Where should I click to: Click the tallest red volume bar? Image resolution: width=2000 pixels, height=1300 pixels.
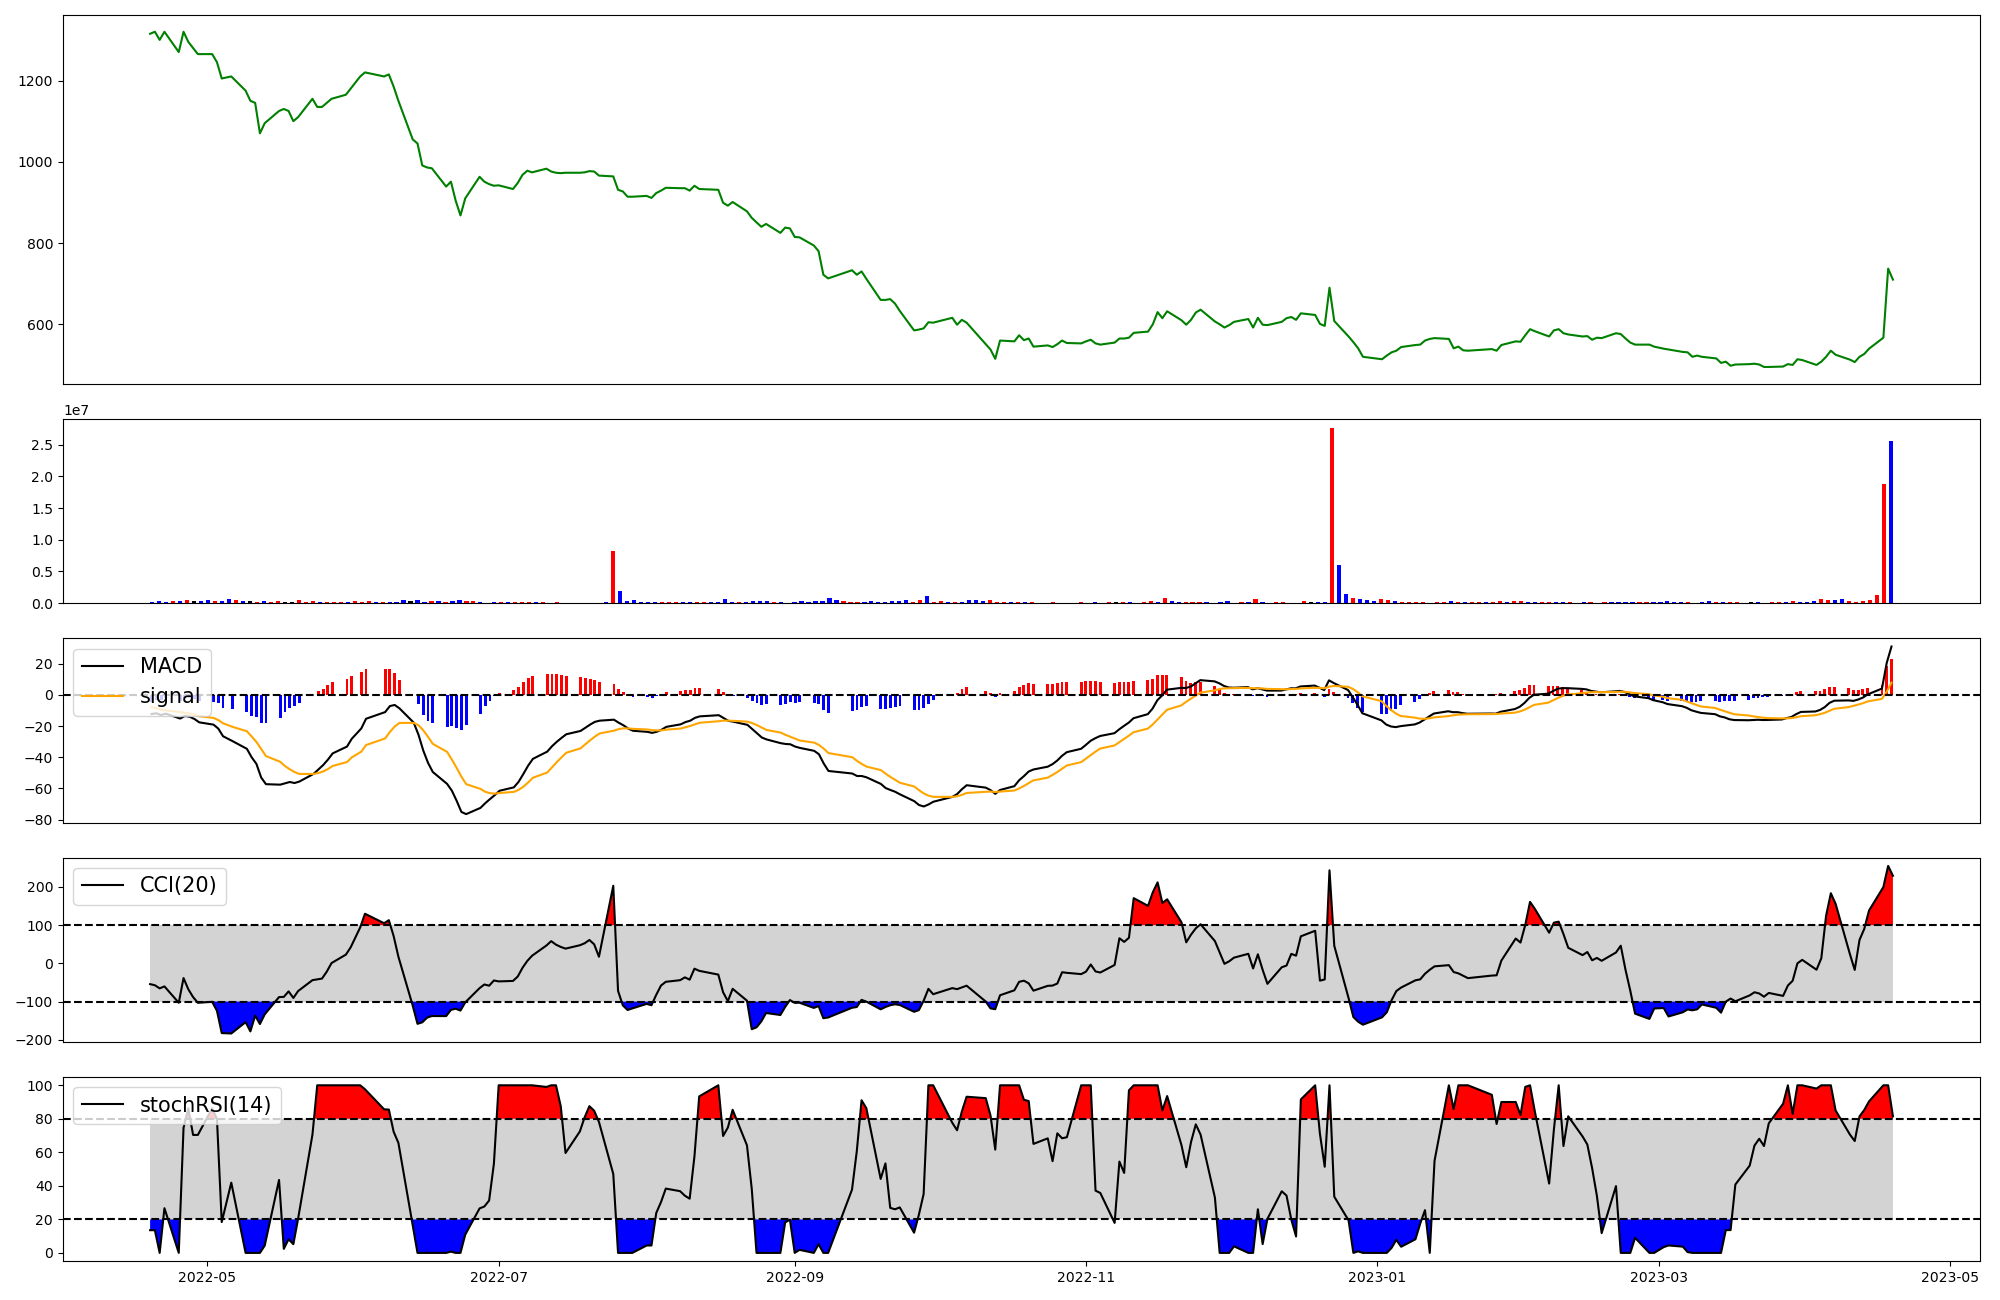[1332, 515]
